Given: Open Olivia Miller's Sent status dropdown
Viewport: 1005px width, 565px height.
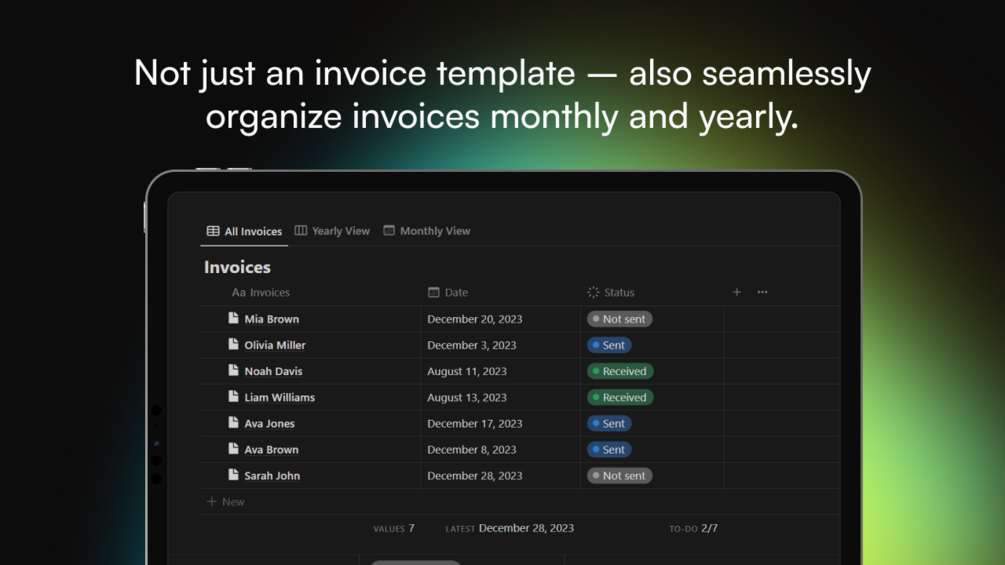Looking at the screenshot, I should pyautogui.click(x=609, y=345).
